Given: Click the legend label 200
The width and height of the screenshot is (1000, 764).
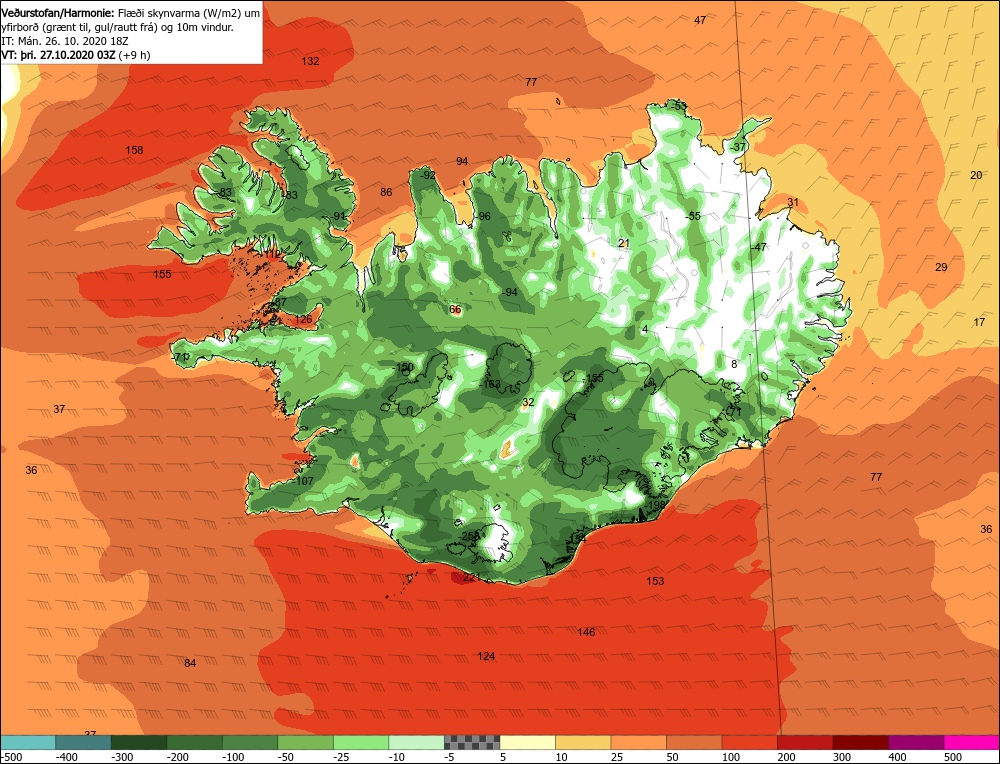Looking at the screenshot, I should [786, 757].
